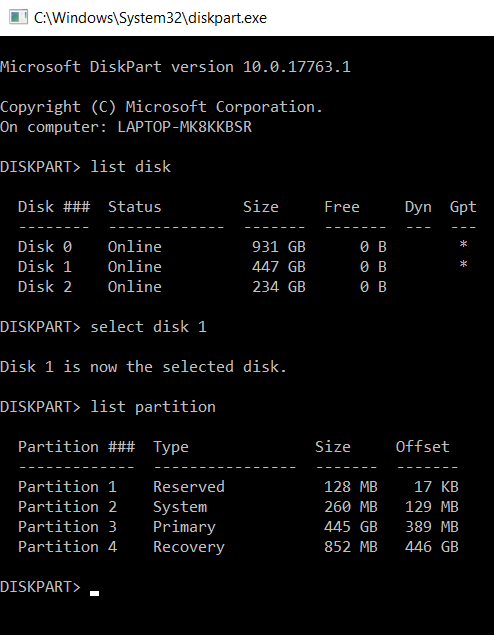Click the Gpt asterisk for Disk 0
The width and height of the screenshot is (494, 635).
point(463,245)
